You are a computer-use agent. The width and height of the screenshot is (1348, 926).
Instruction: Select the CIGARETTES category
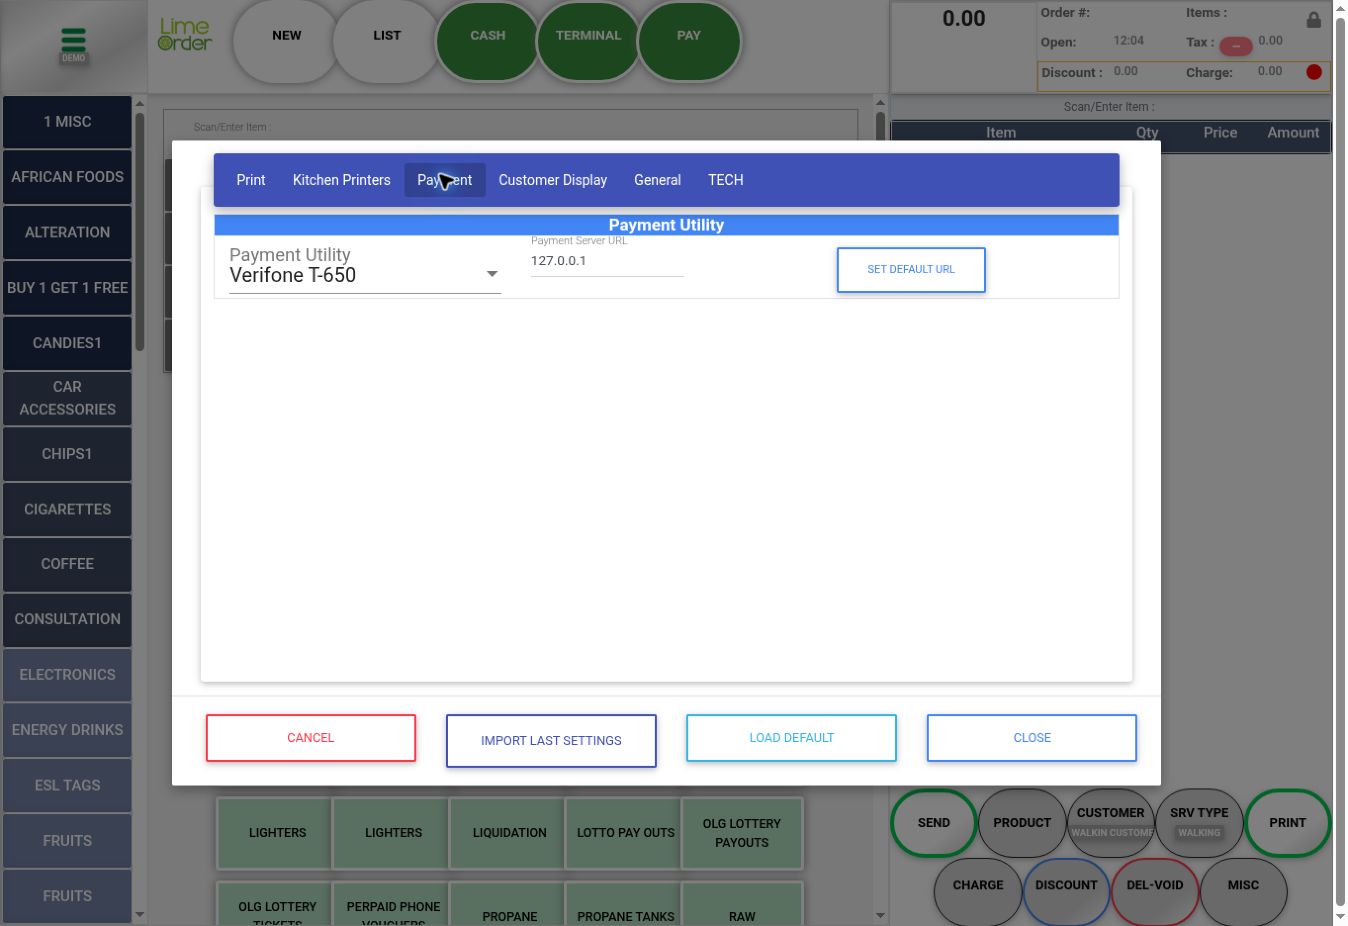[67, 510]
